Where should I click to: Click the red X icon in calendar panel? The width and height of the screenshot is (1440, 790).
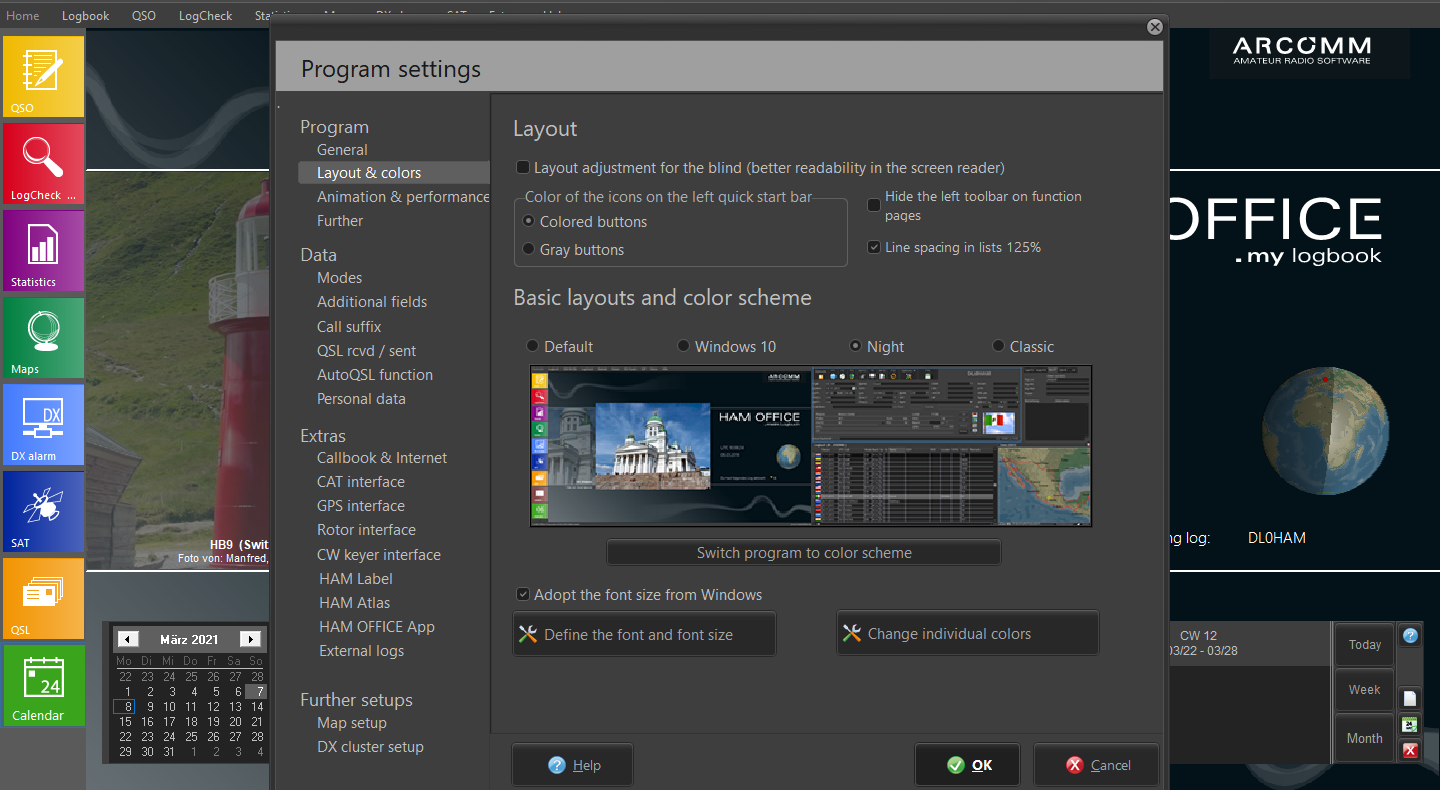[1410, 750]
